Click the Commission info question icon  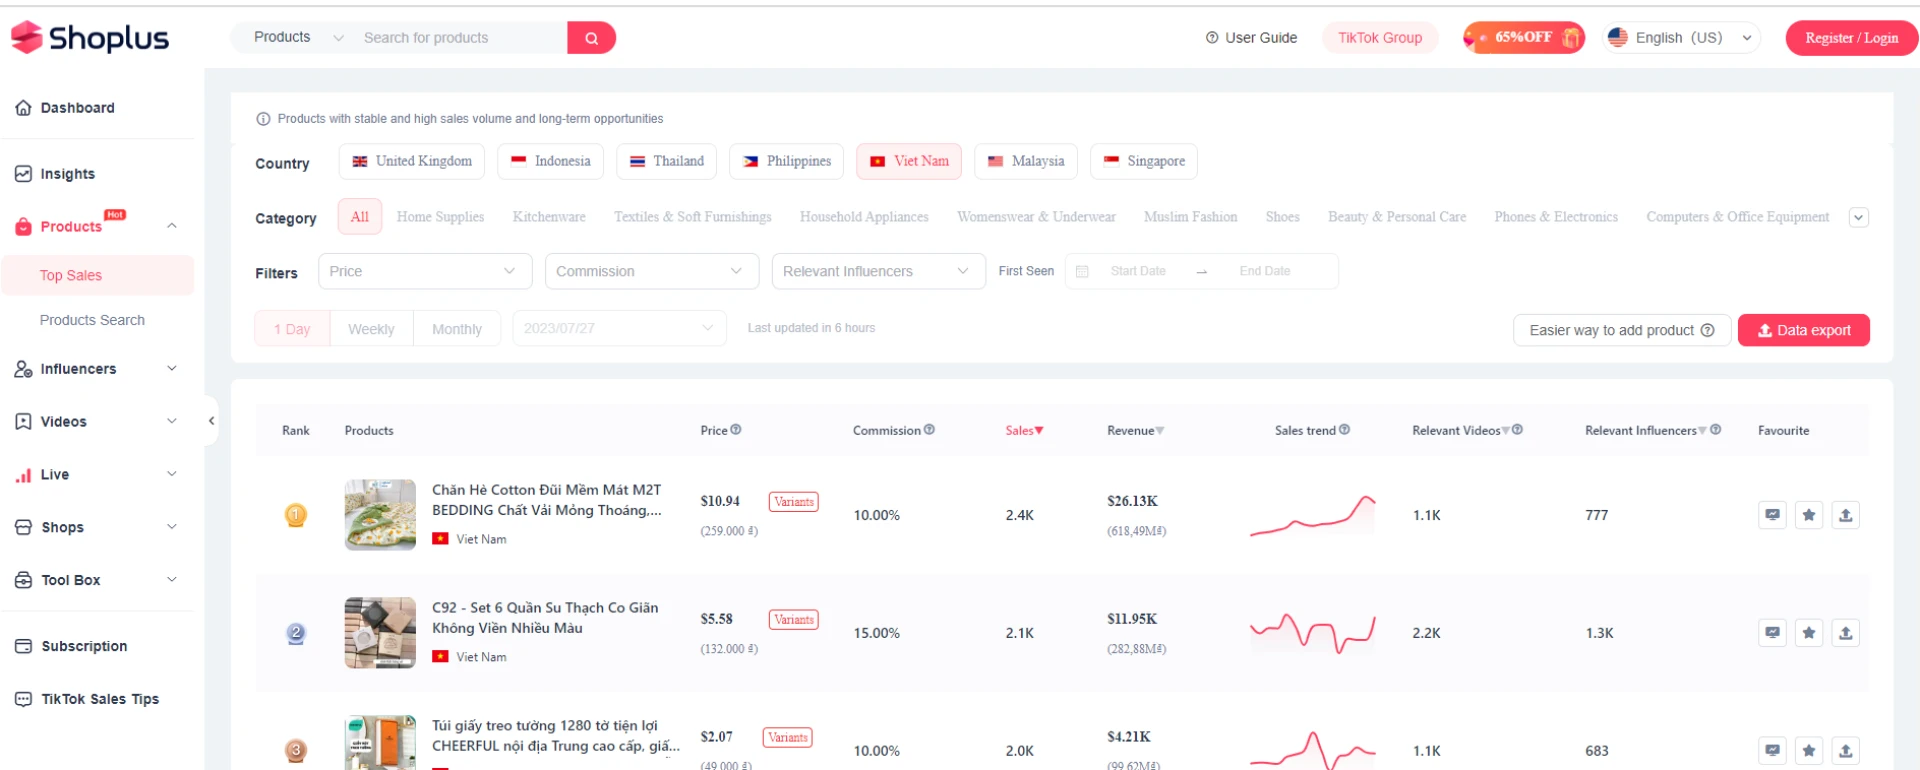pos(929,430)
